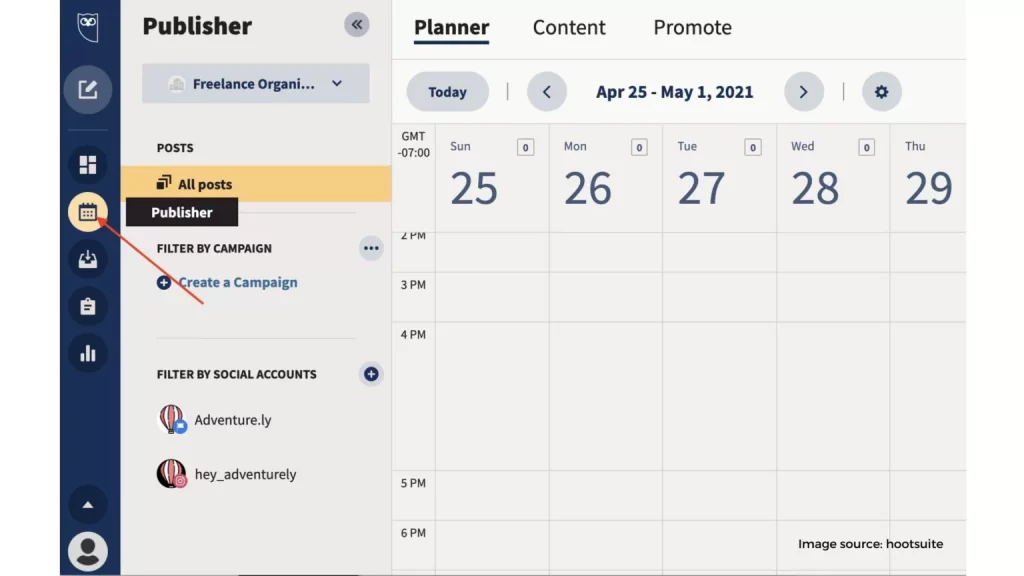Click Create a Campaign link
Image resolution: width=1024 pixels, height=576 pixels.
[x=238, y=282]
